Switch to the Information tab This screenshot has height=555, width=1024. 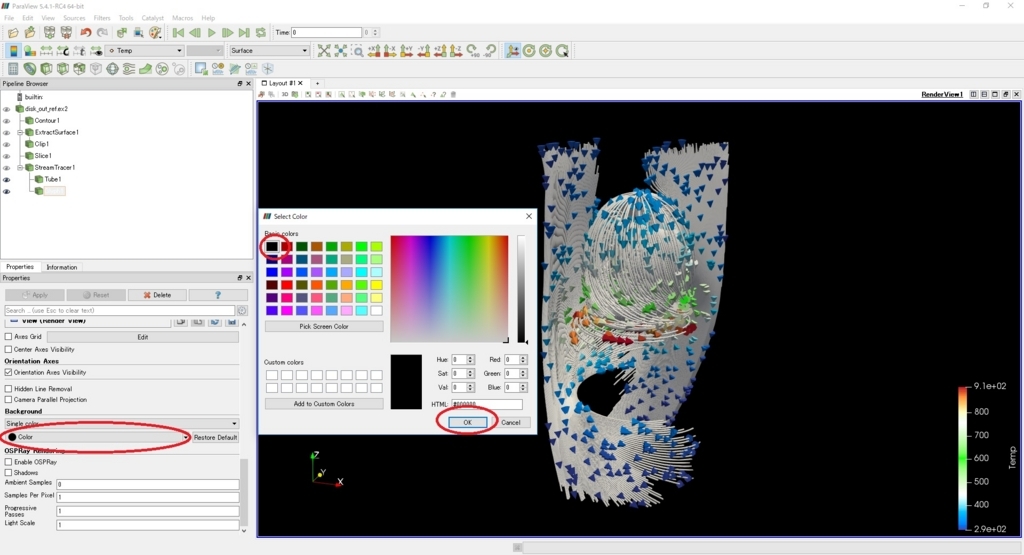tap(61, 267)
